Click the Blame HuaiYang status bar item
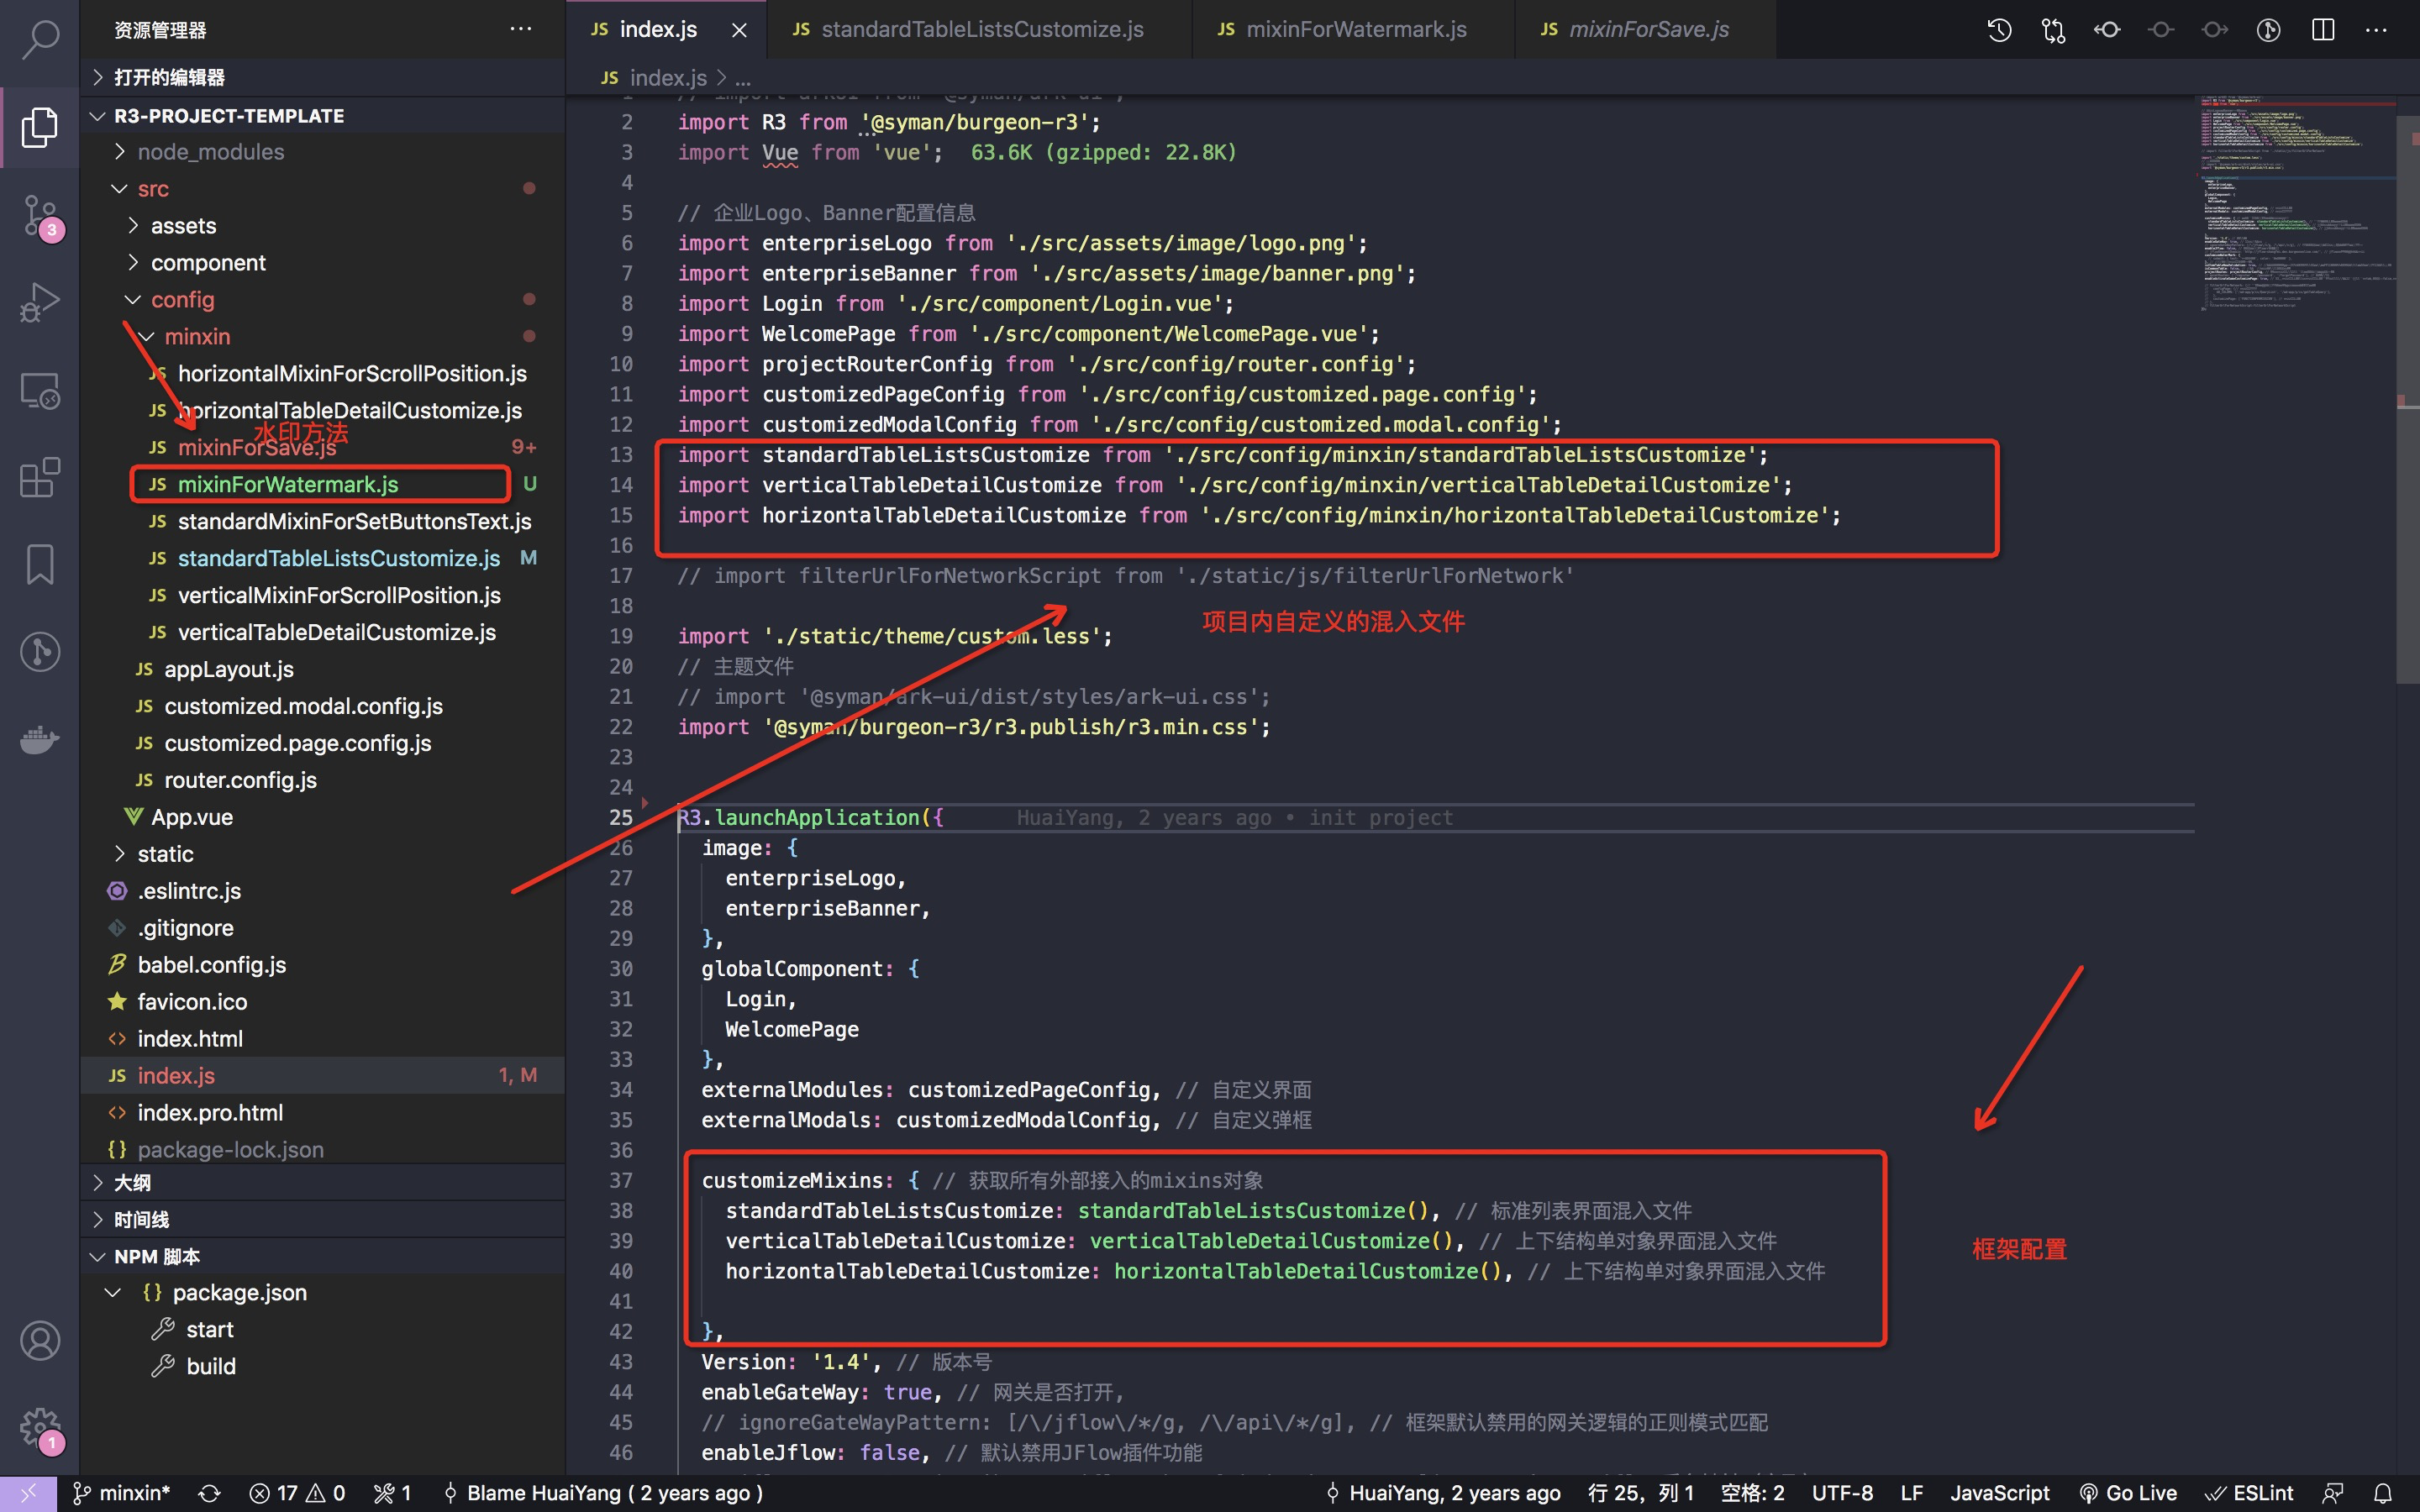2420x1512 pixels. pos(603,1493)
